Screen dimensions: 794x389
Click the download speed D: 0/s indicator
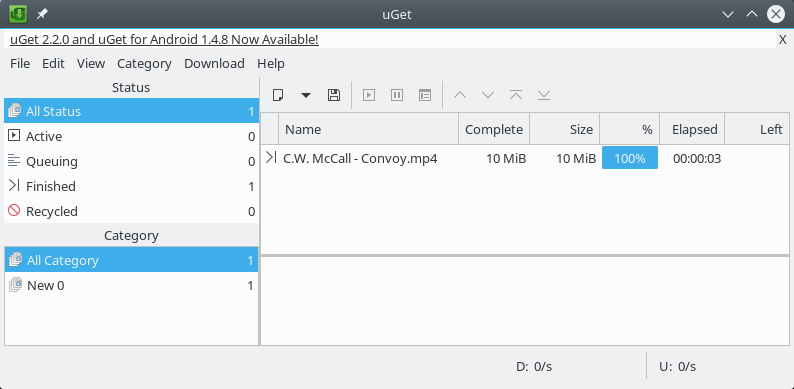coord(534,366)
